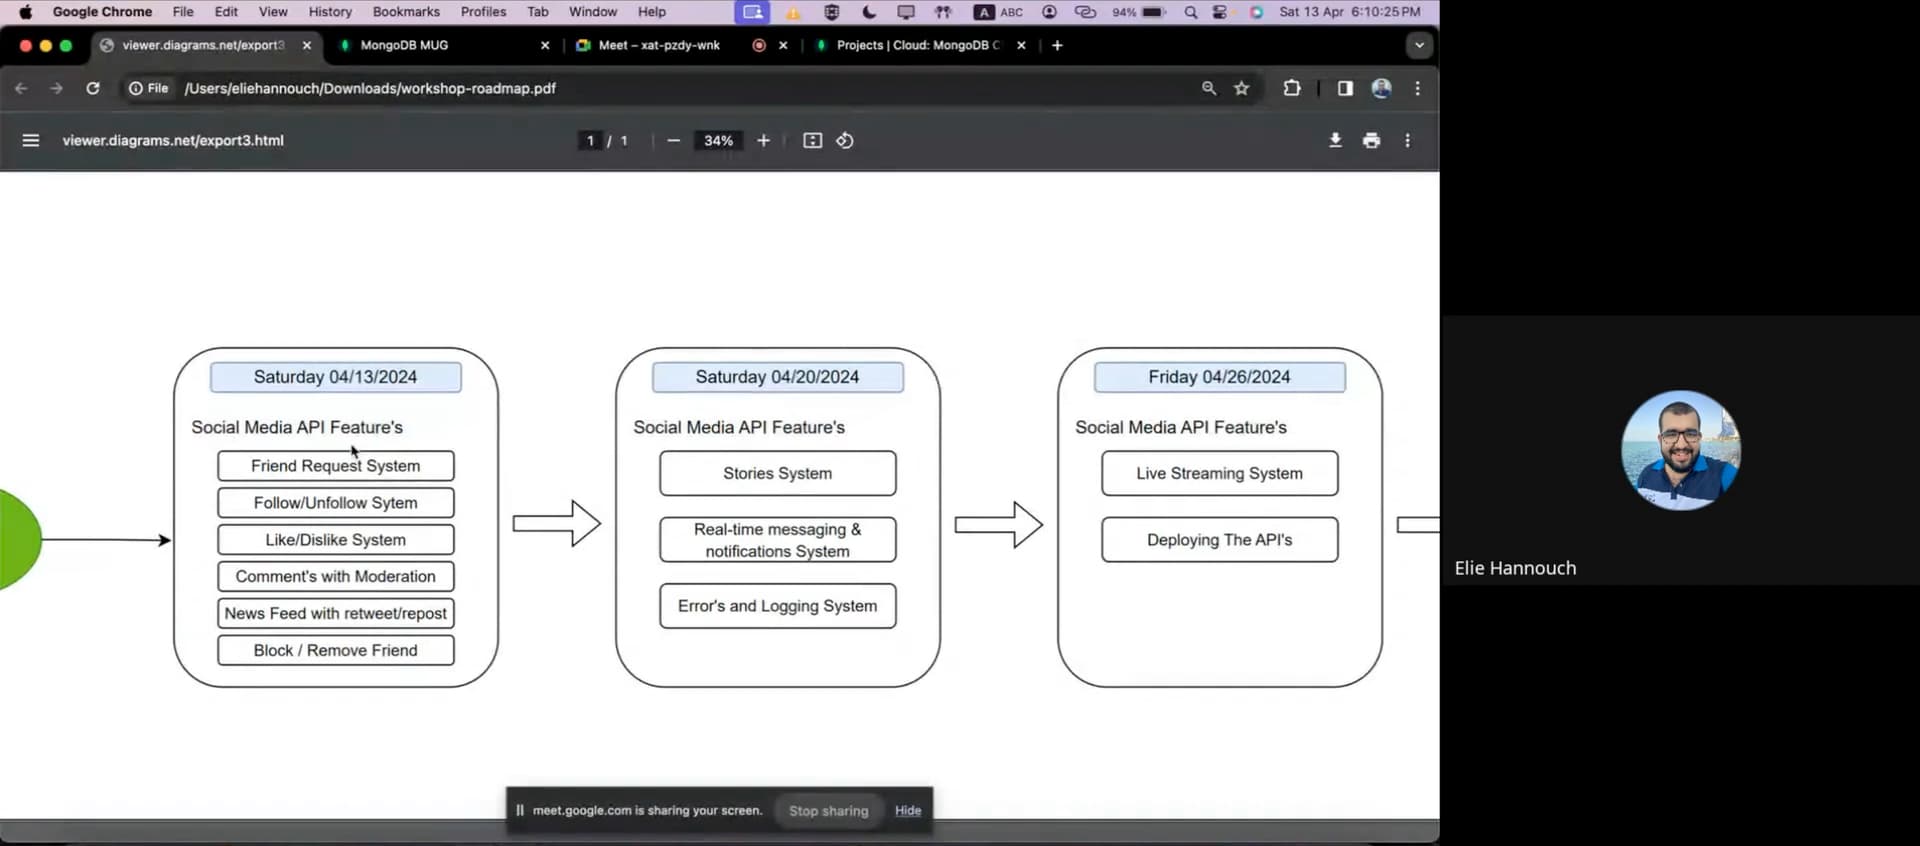This screenshot has height=846, width=1920.
Task: Open a new tab with plus button
Action: point(1057,45)
